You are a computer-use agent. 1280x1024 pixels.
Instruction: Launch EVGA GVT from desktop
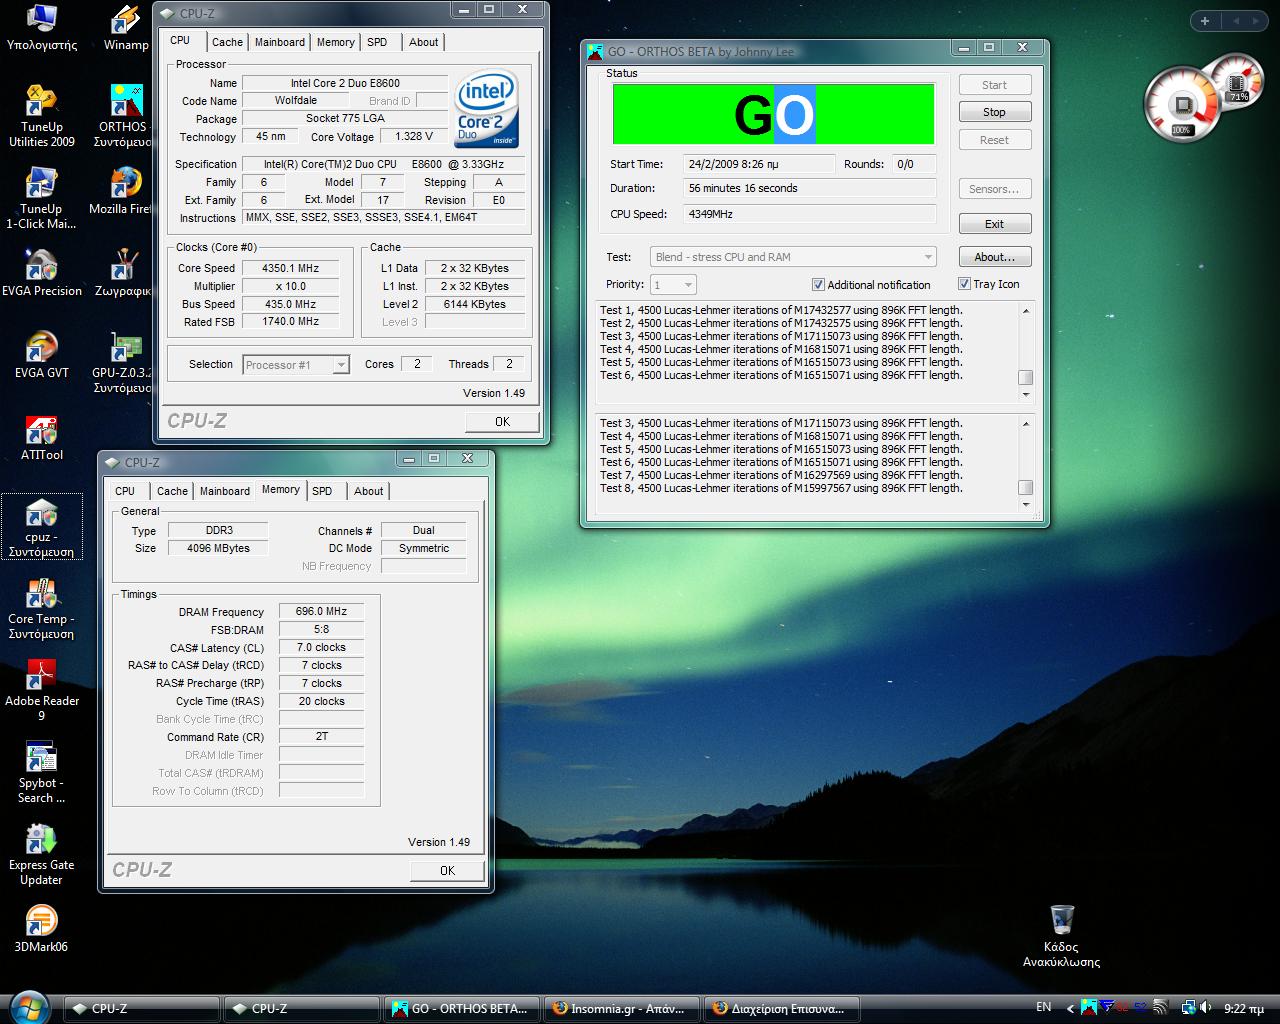click(42, 355)
